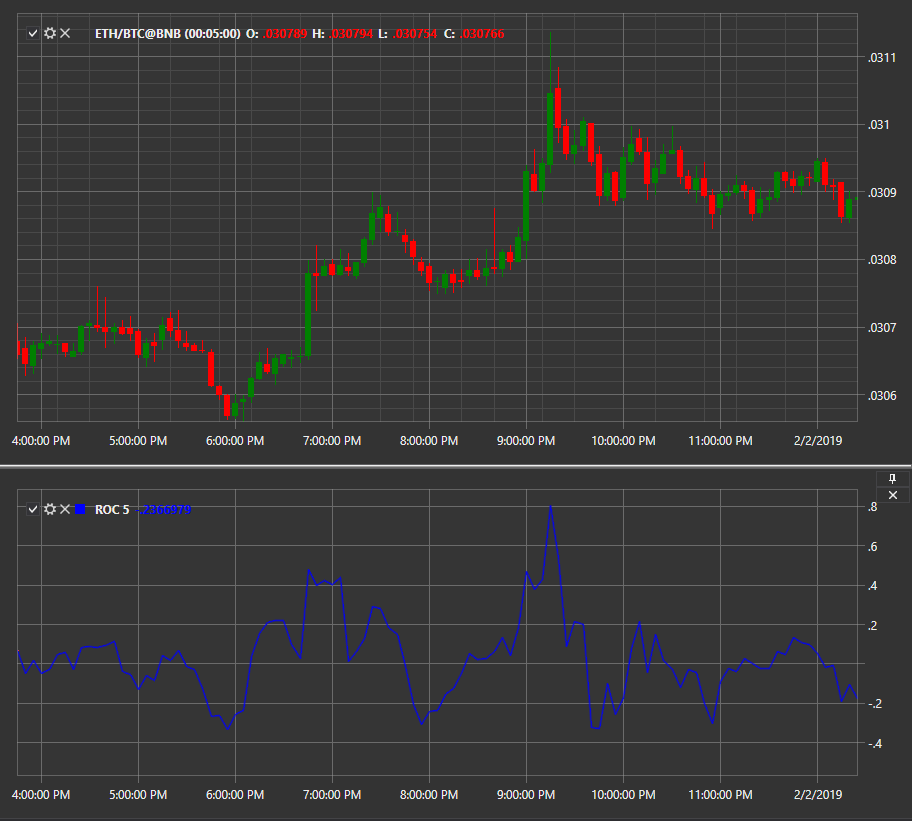Remove the ROC 5 indicator with X
The image size is (912, 821).
pos(65,509)
